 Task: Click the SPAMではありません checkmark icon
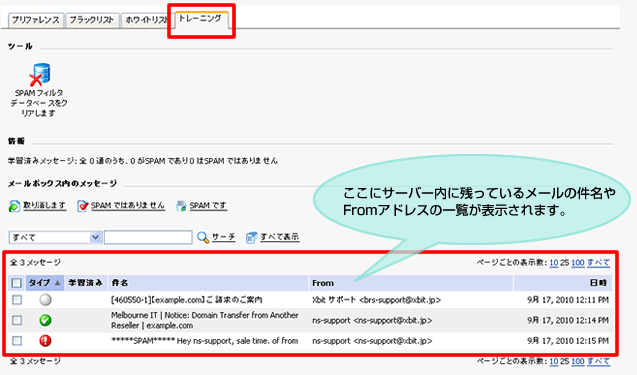point(82,206)
